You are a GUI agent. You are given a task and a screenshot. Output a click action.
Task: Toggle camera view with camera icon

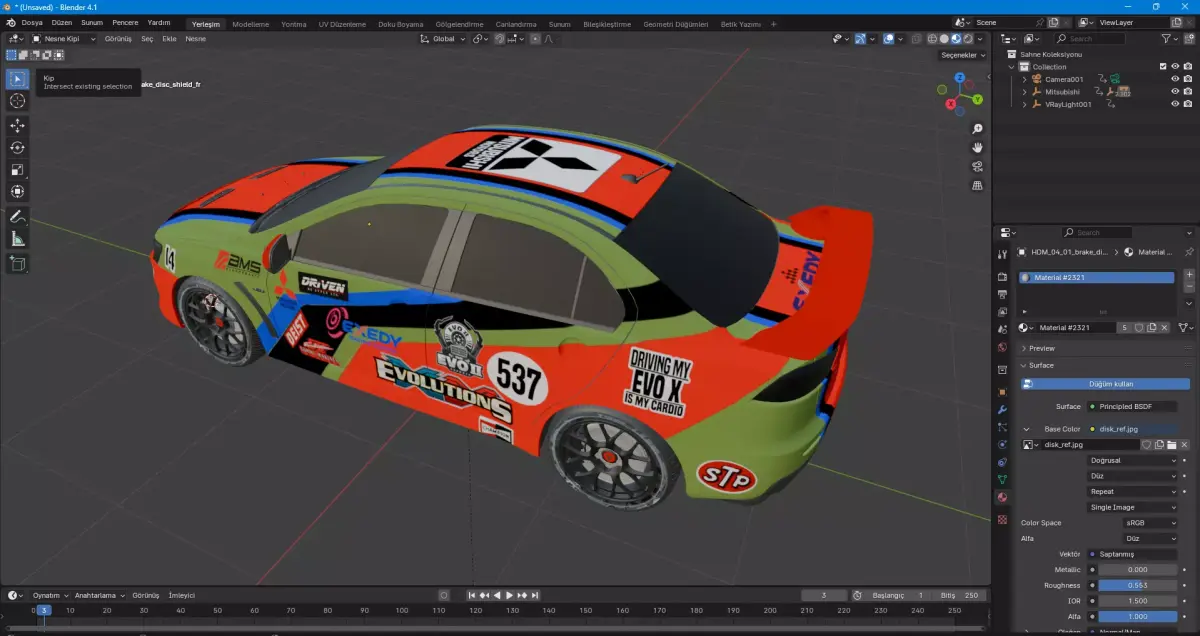coord(977,166)
